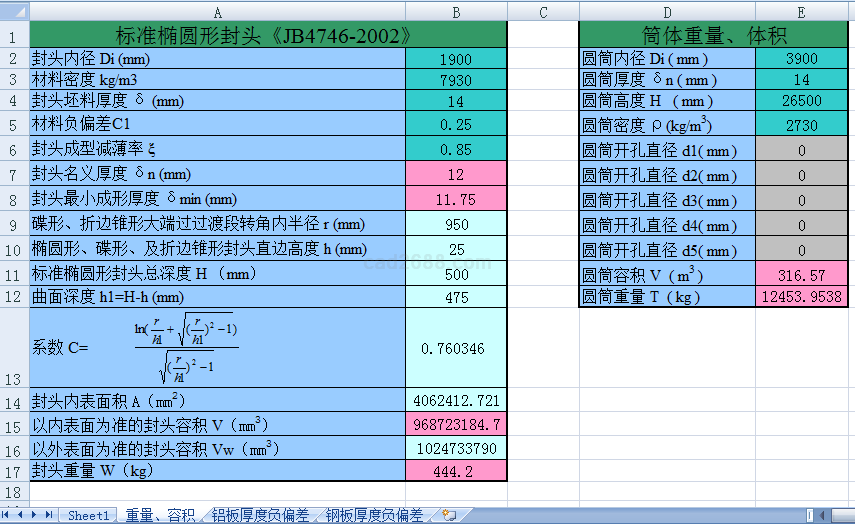Switch to the 铝板厚度负偏差 sheet tab

(x=261, y=515)
